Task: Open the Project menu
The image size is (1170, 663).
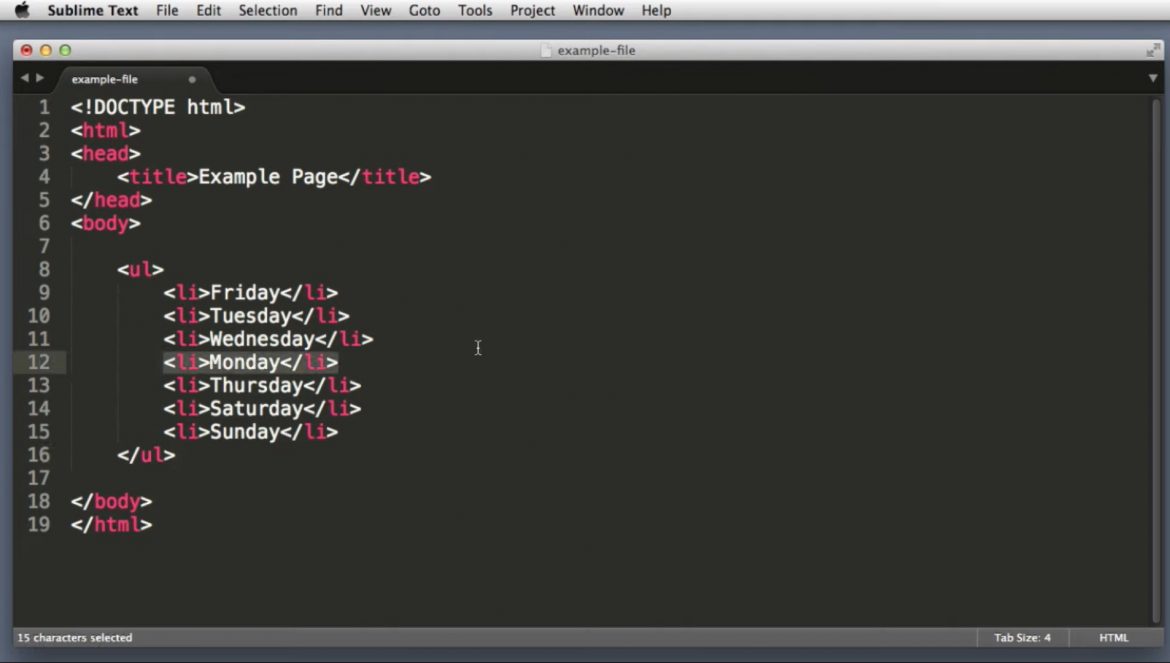Action: point(532,10)
